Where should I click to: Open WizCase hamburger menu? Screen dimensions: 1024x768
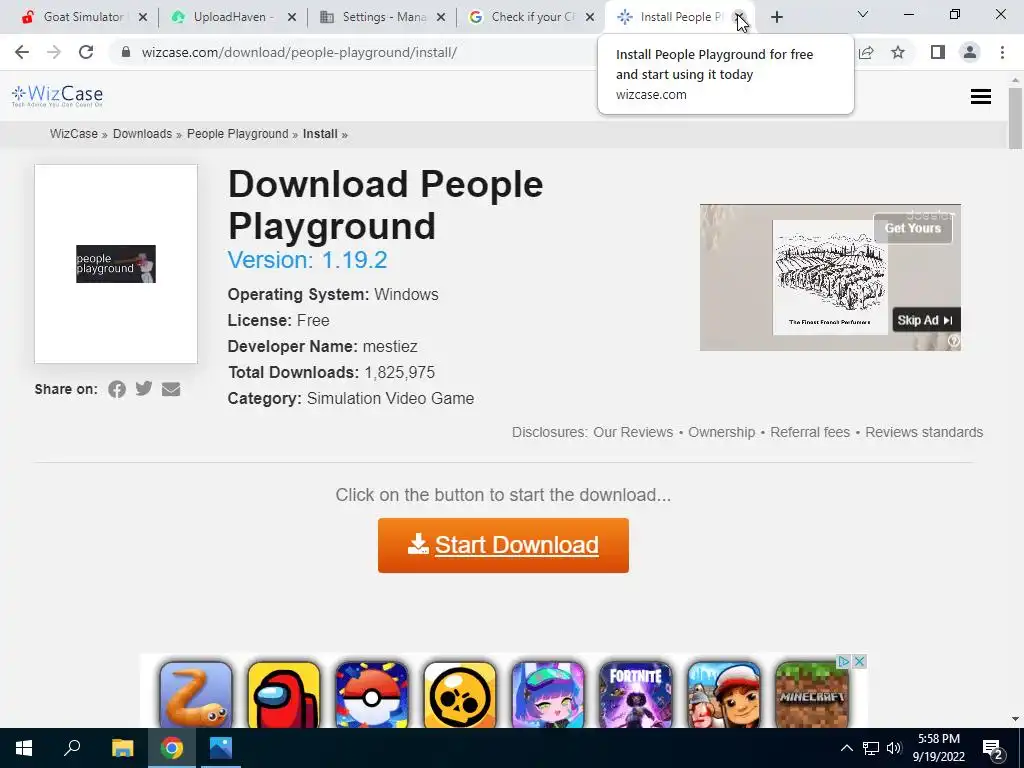point(980,97)
